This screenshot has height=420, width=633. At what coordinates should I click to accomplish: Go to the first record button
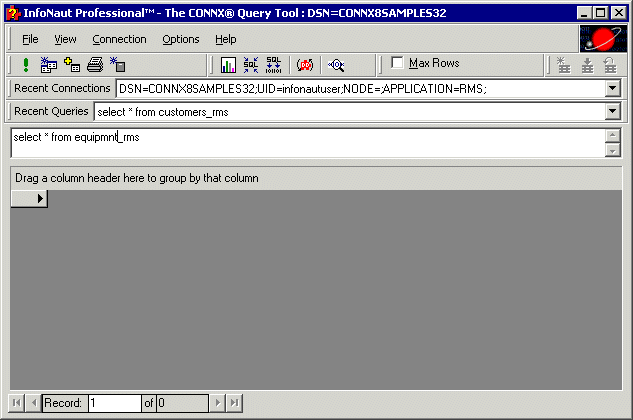pos(17,403)
